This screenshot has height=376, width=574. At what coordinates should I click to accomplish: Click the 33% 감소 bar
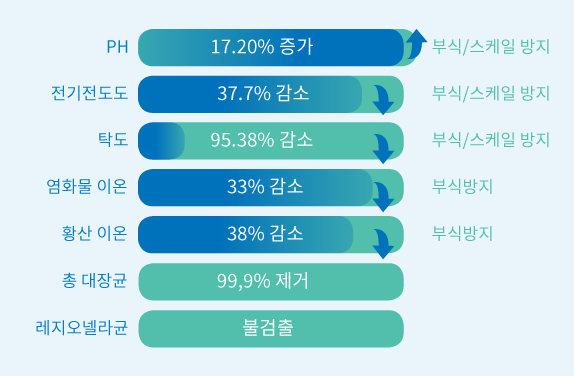pos(271,187)
